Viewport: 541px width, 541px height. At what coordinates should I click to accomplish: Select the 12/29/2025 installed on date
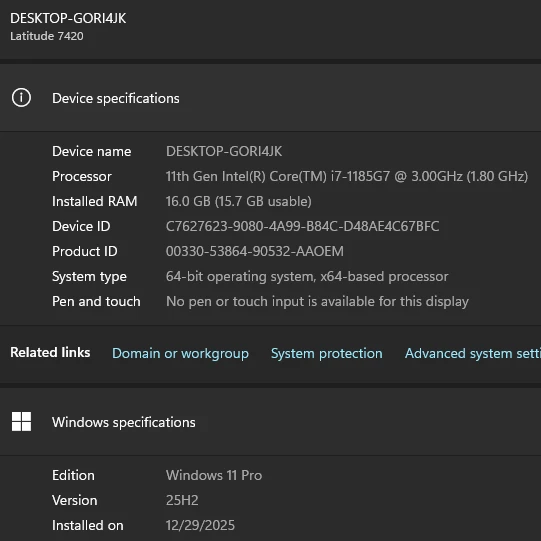coord(200,525)
